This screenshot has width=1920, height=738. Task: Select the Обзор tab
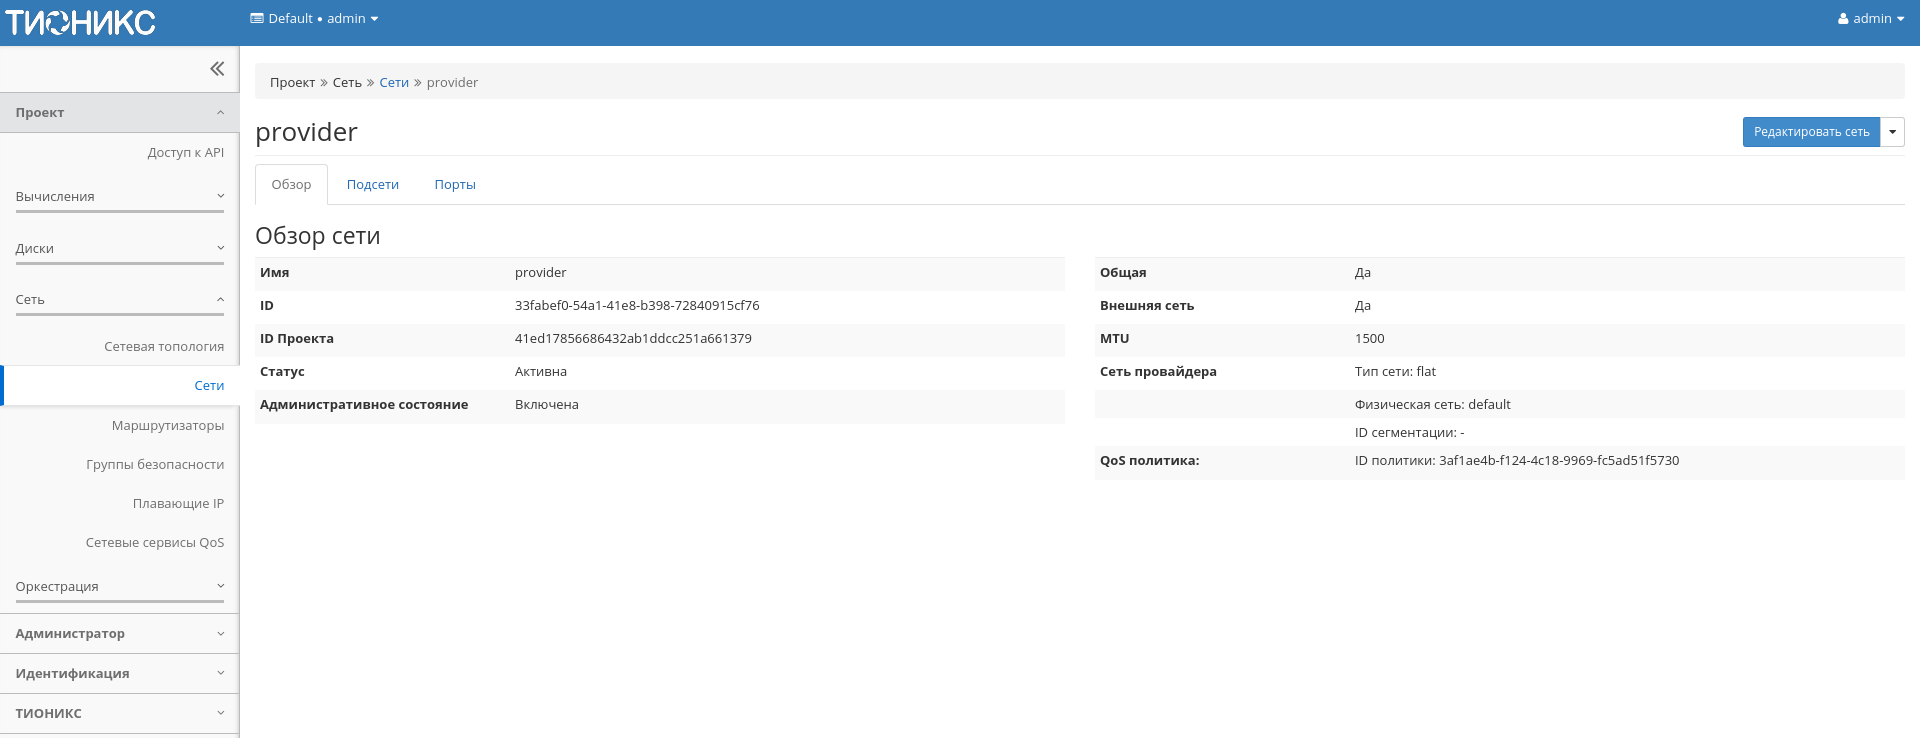coord(291,185)
